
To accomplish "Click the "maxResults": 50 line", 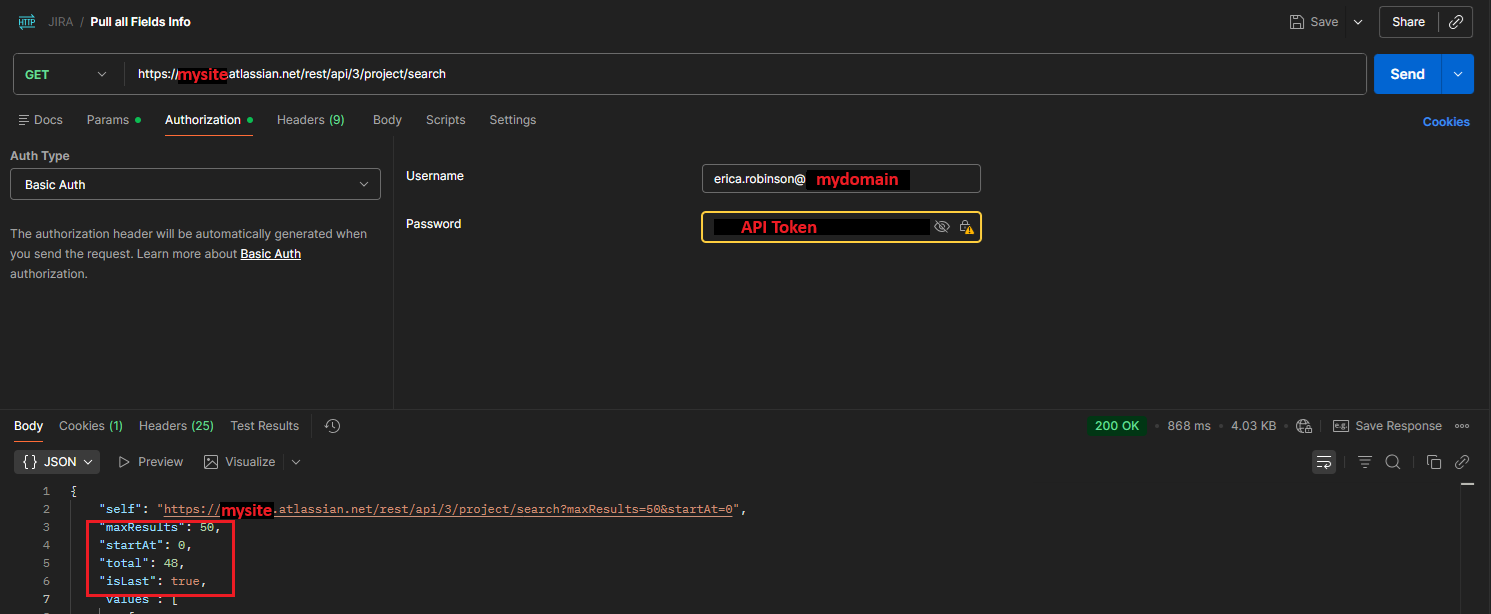I will [x=159, y=527].
